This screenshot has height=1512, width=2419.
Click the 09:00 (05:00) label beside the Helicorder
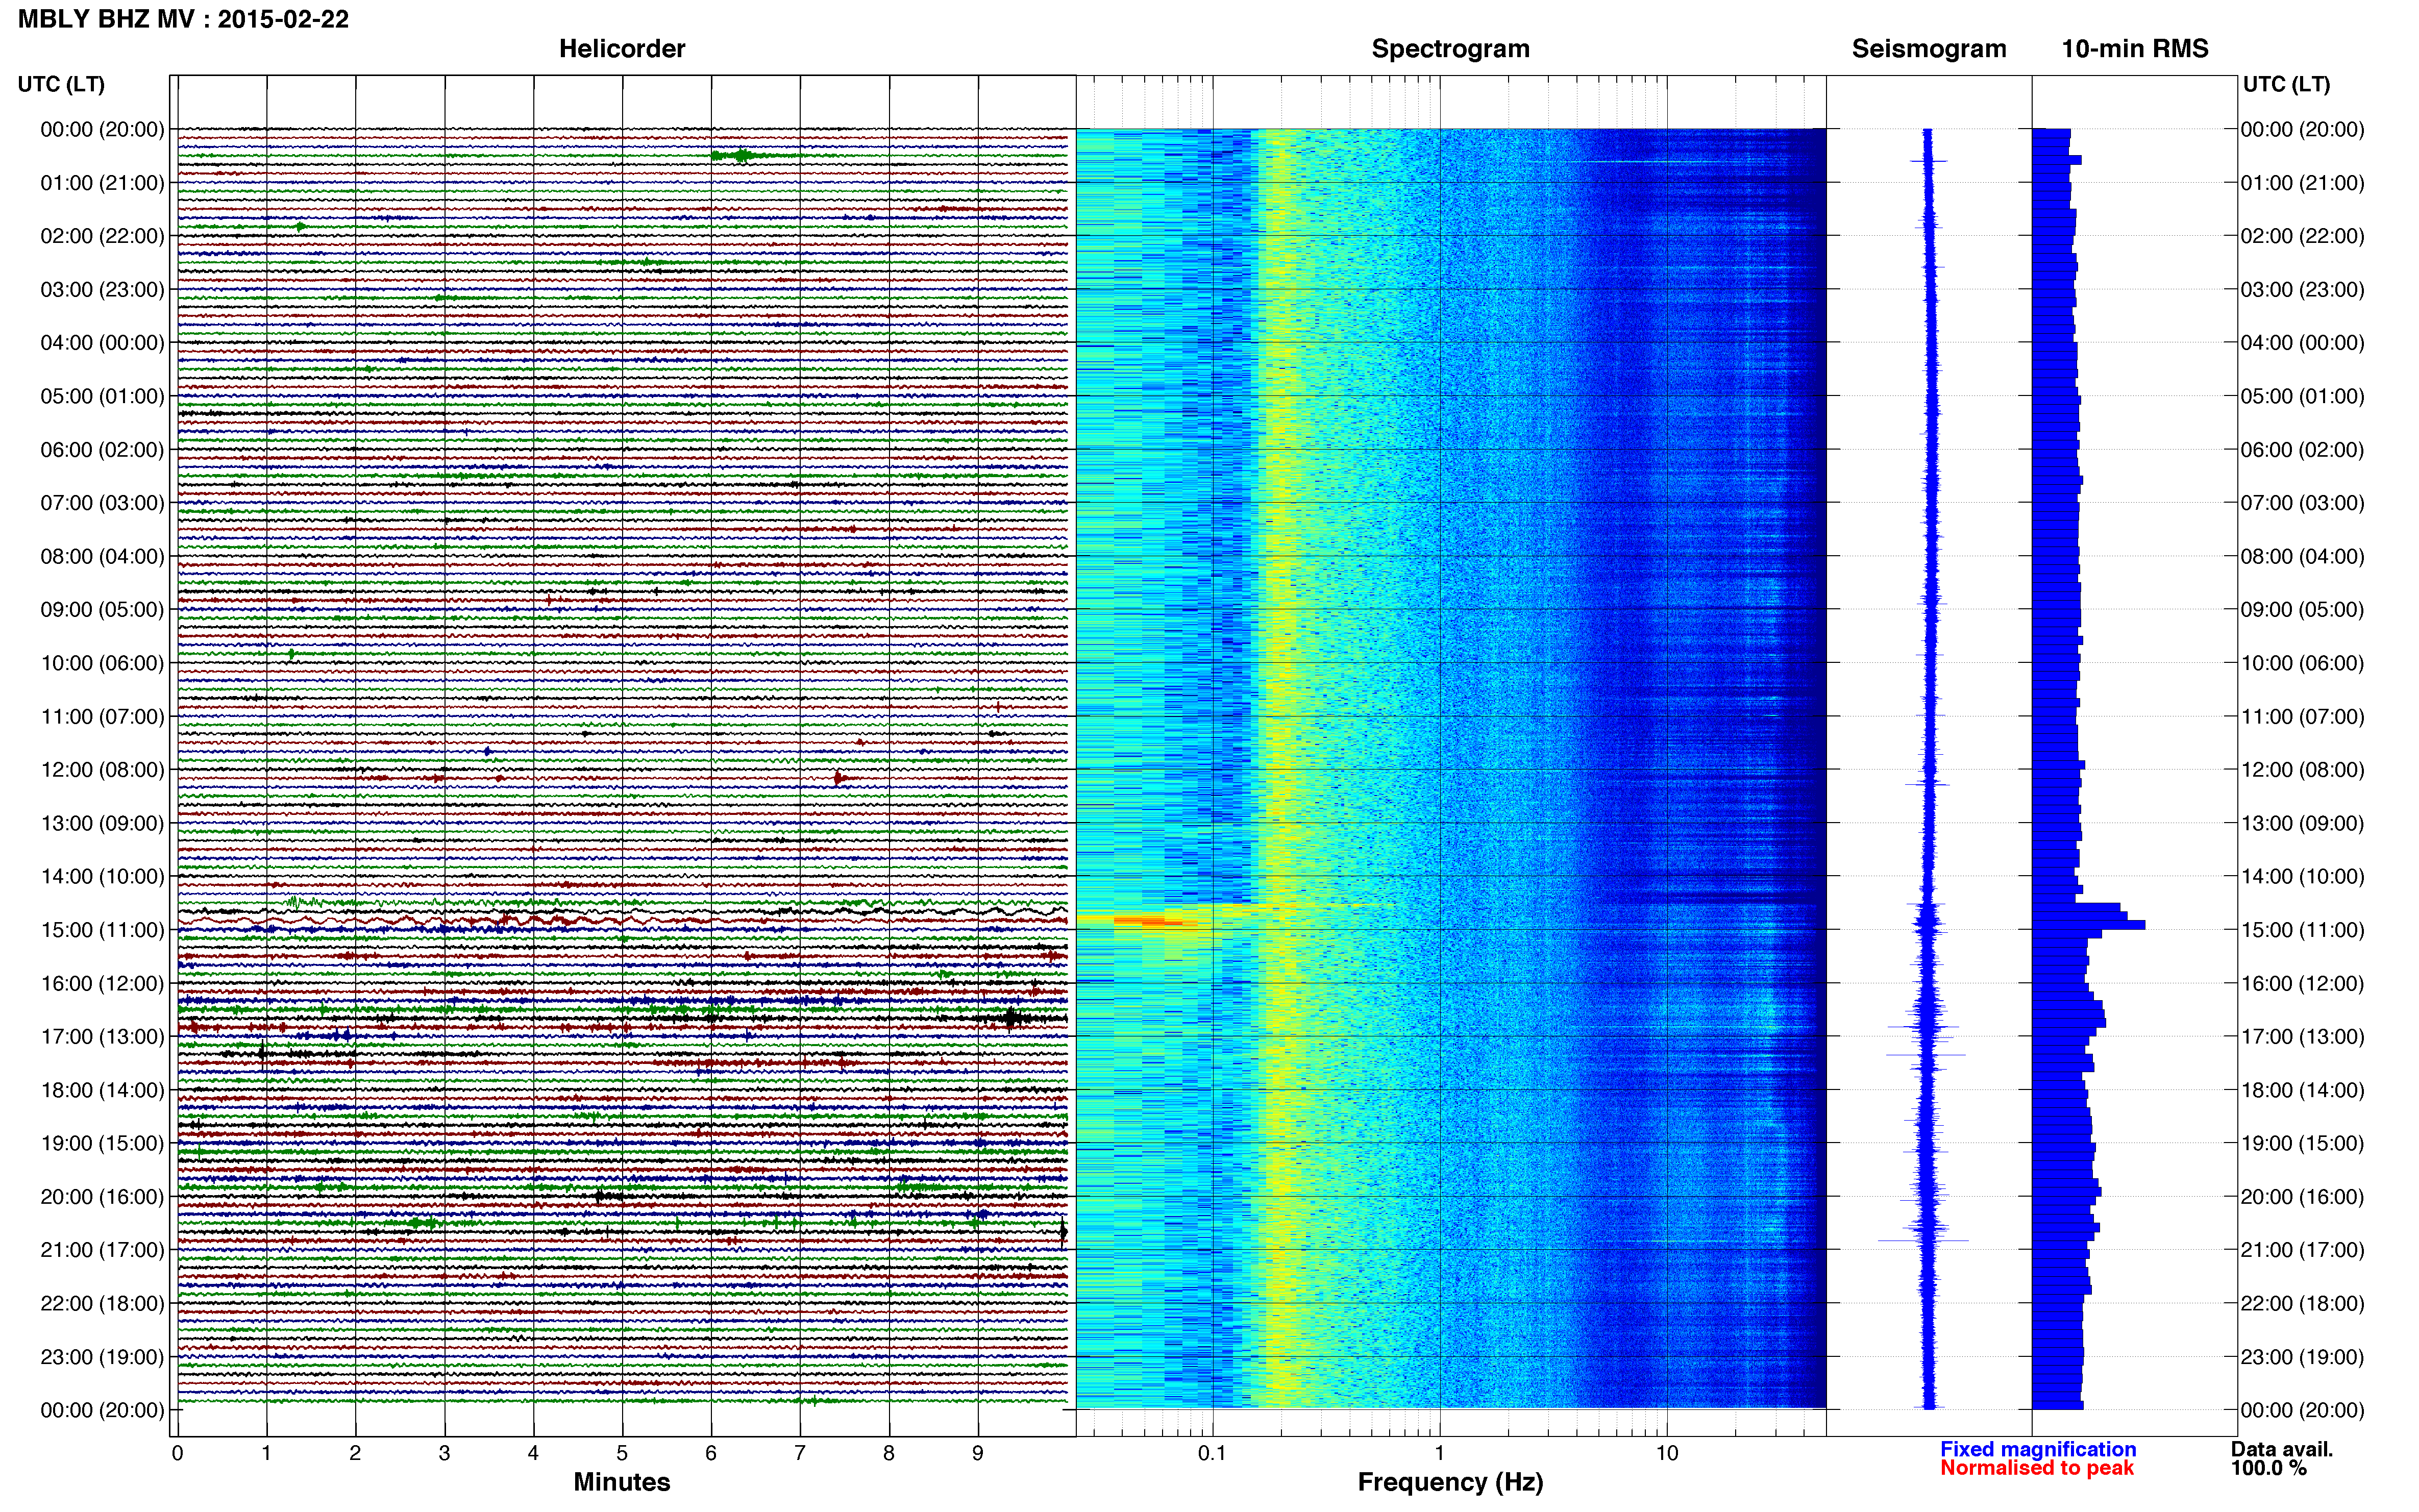point(102,610)
